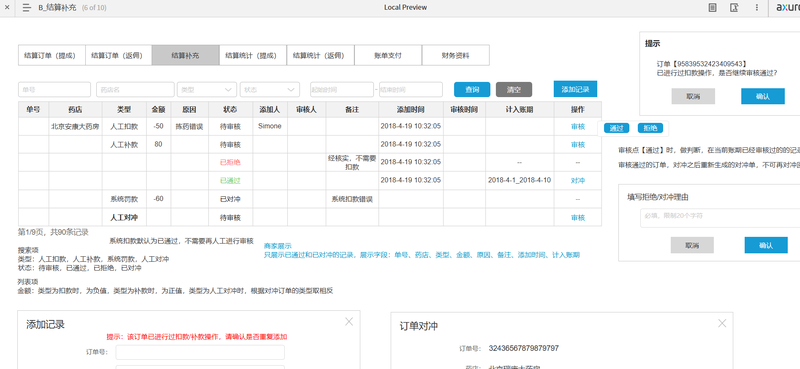This screenshot has height=369, width=800.
Task: Click 取消 in the 提示 dialog
Action: pyautogui.click(x=693, y=96)
